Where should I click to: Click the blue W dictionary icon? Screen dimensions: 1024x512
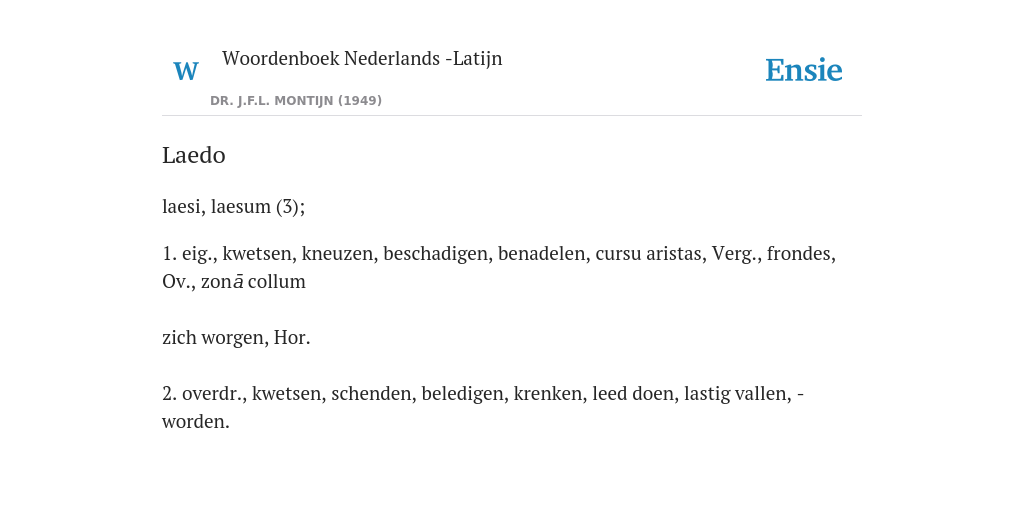click(x=185, y=71)
